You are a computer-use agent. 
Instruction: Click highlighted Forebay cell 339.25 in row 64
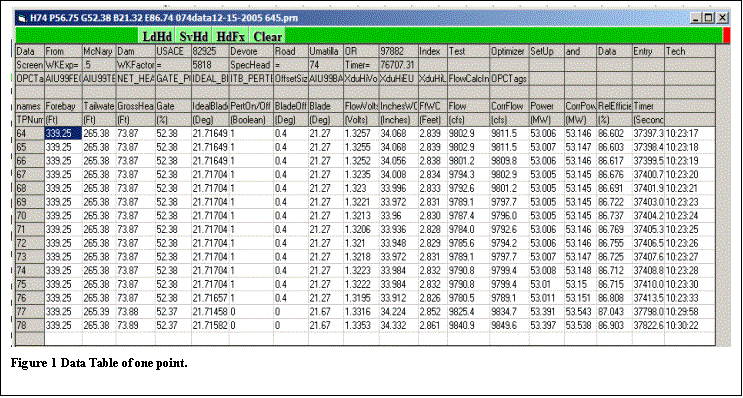click(63, 133)
